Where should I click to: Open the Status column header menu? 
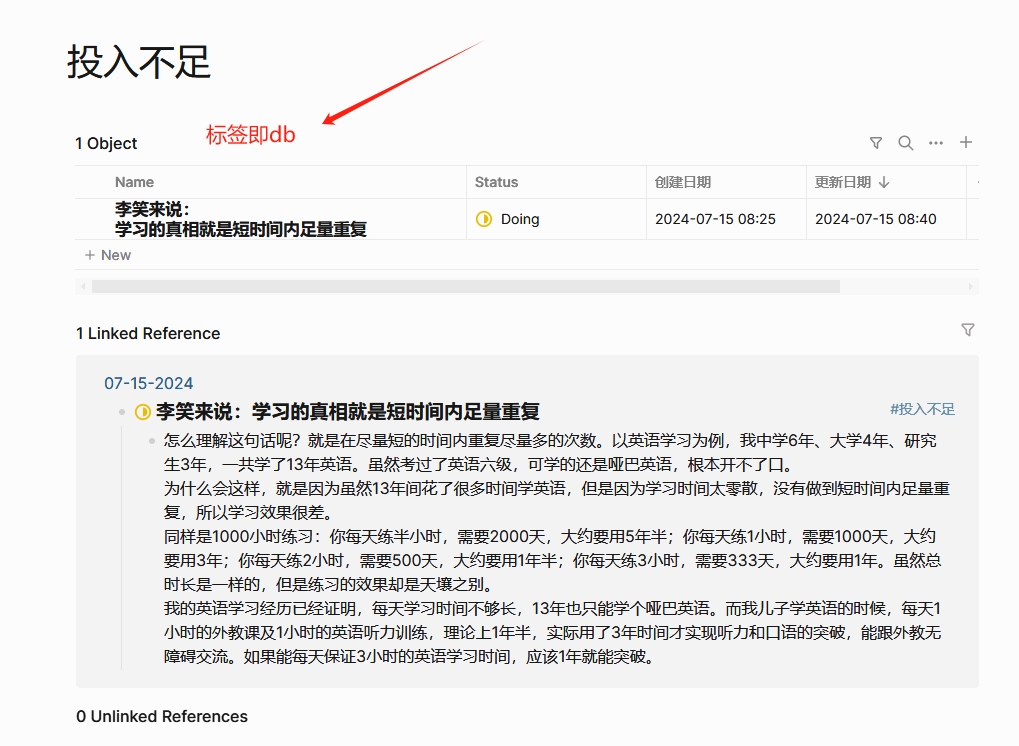pyautogui.click(x=498, y=182)
